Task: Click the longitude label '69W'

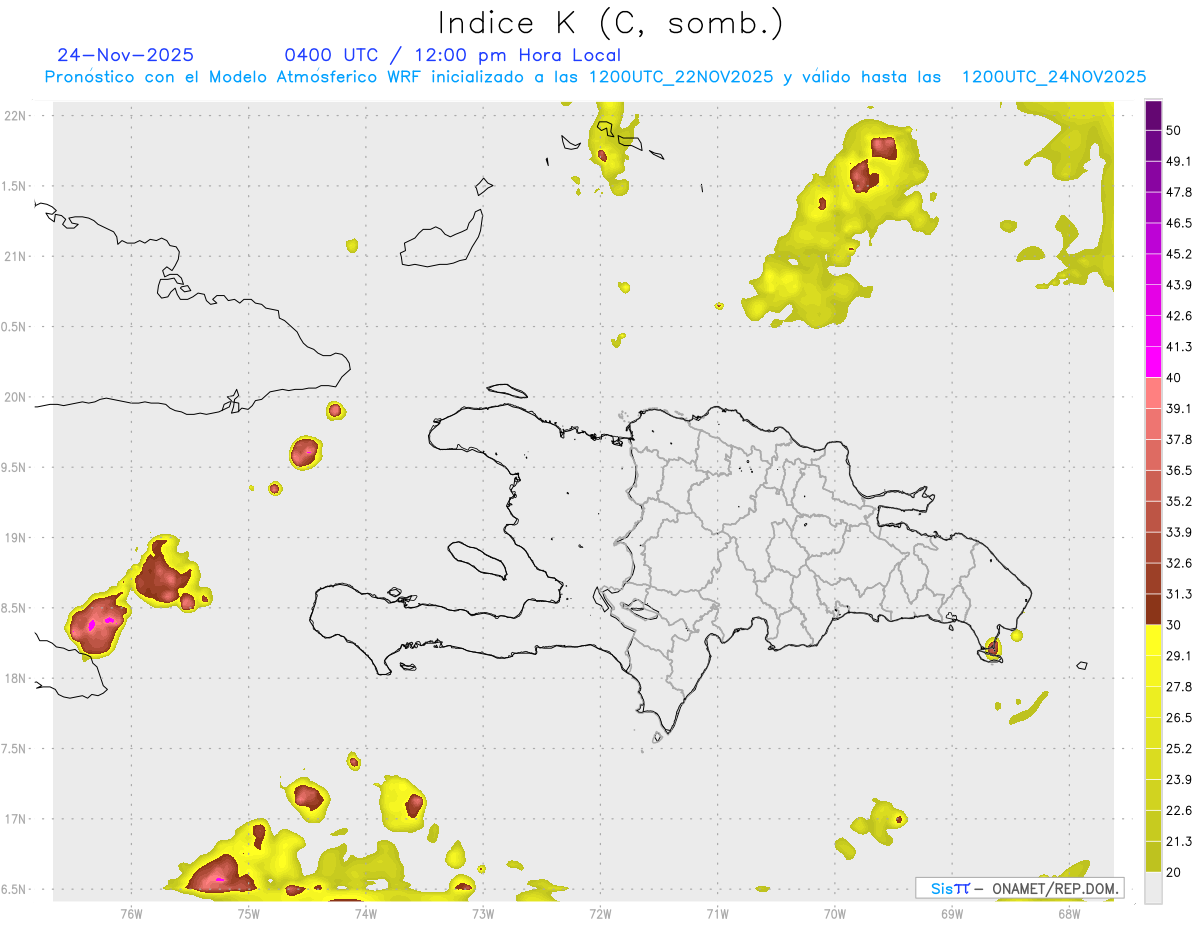Action: [x=951, y=914]
